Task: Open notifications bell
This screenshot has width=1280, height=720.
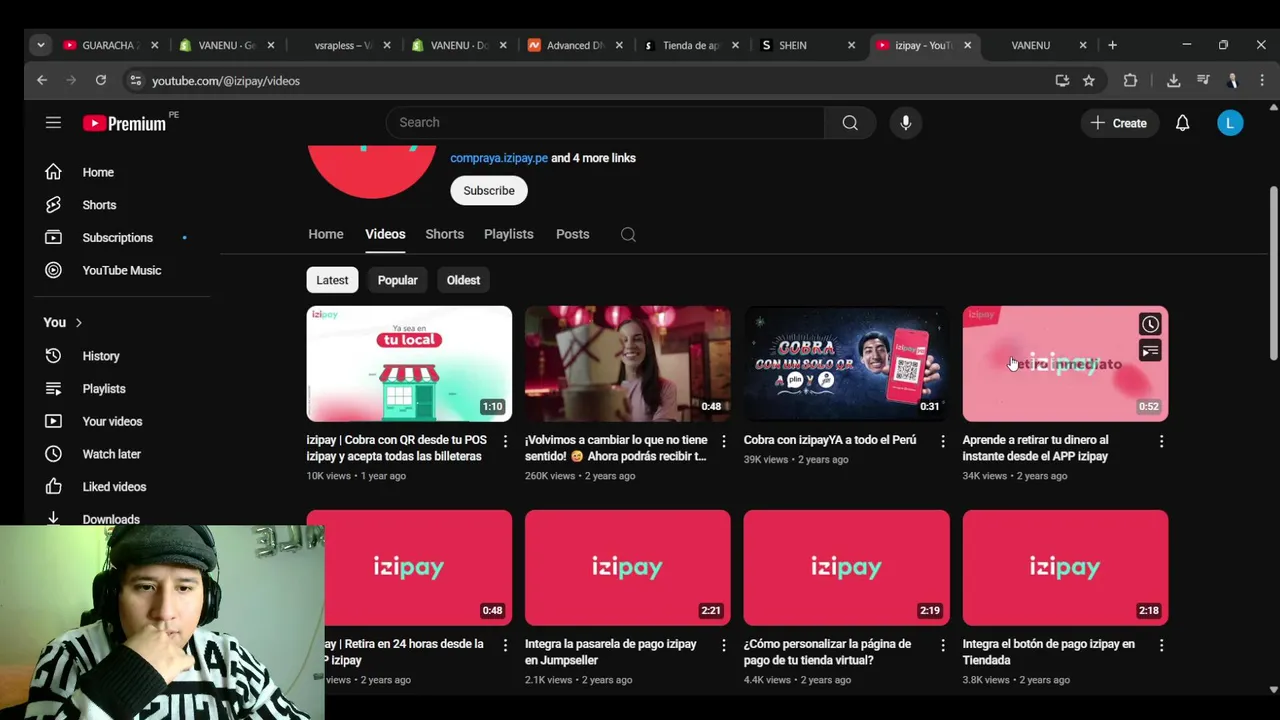Action: pyautogui.click(x=1182, y=123)
